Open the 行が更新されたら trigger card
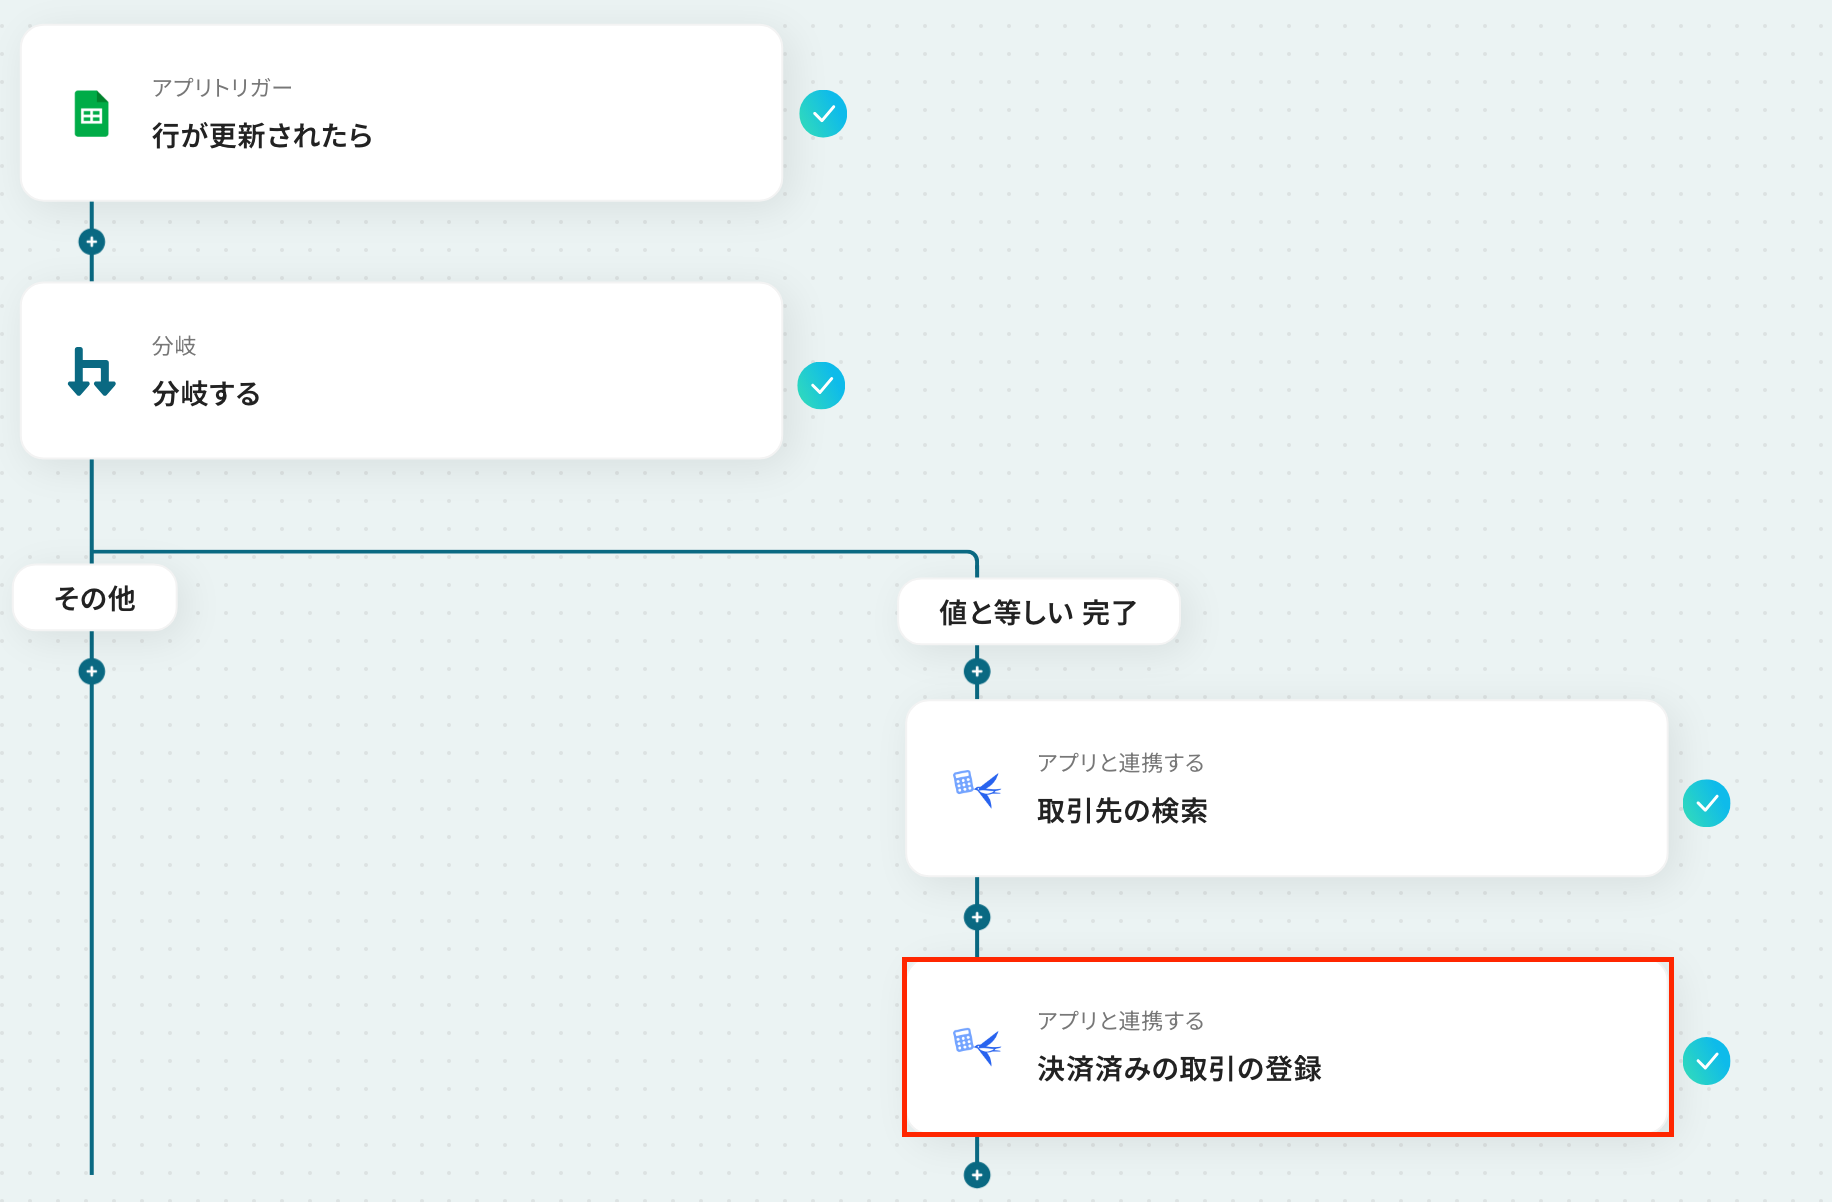 pyautogui.click(x=401, y=113)
